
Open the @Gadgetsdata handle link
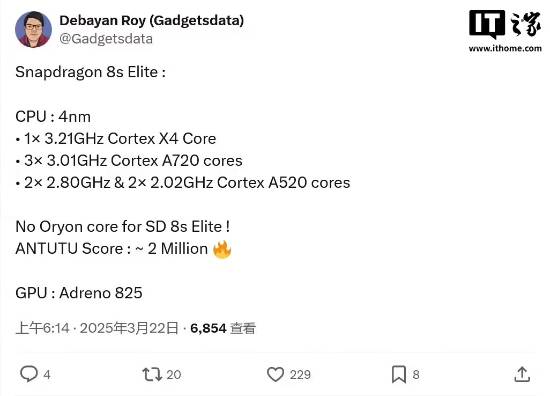[x=106, y=39]
